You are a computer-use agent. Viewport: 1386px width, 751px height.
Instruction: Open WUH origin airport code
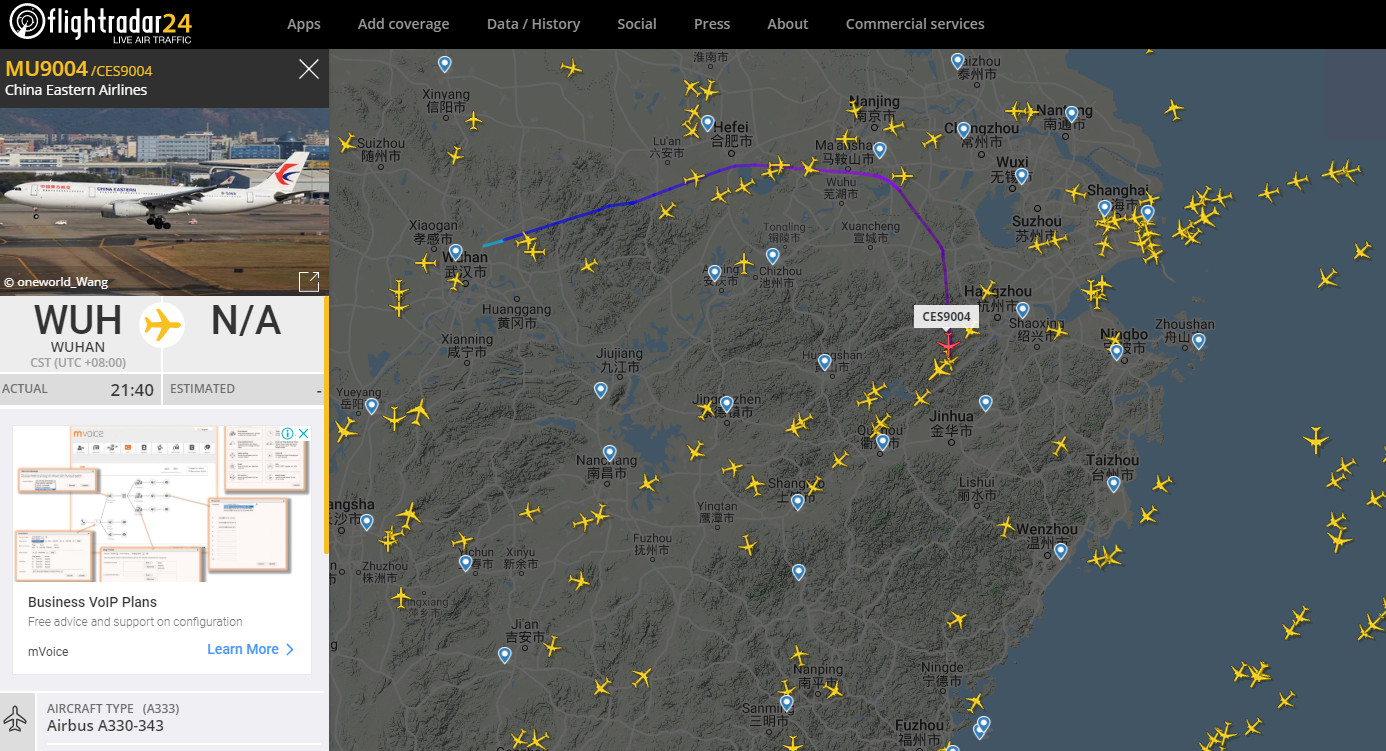pos(78,320)
